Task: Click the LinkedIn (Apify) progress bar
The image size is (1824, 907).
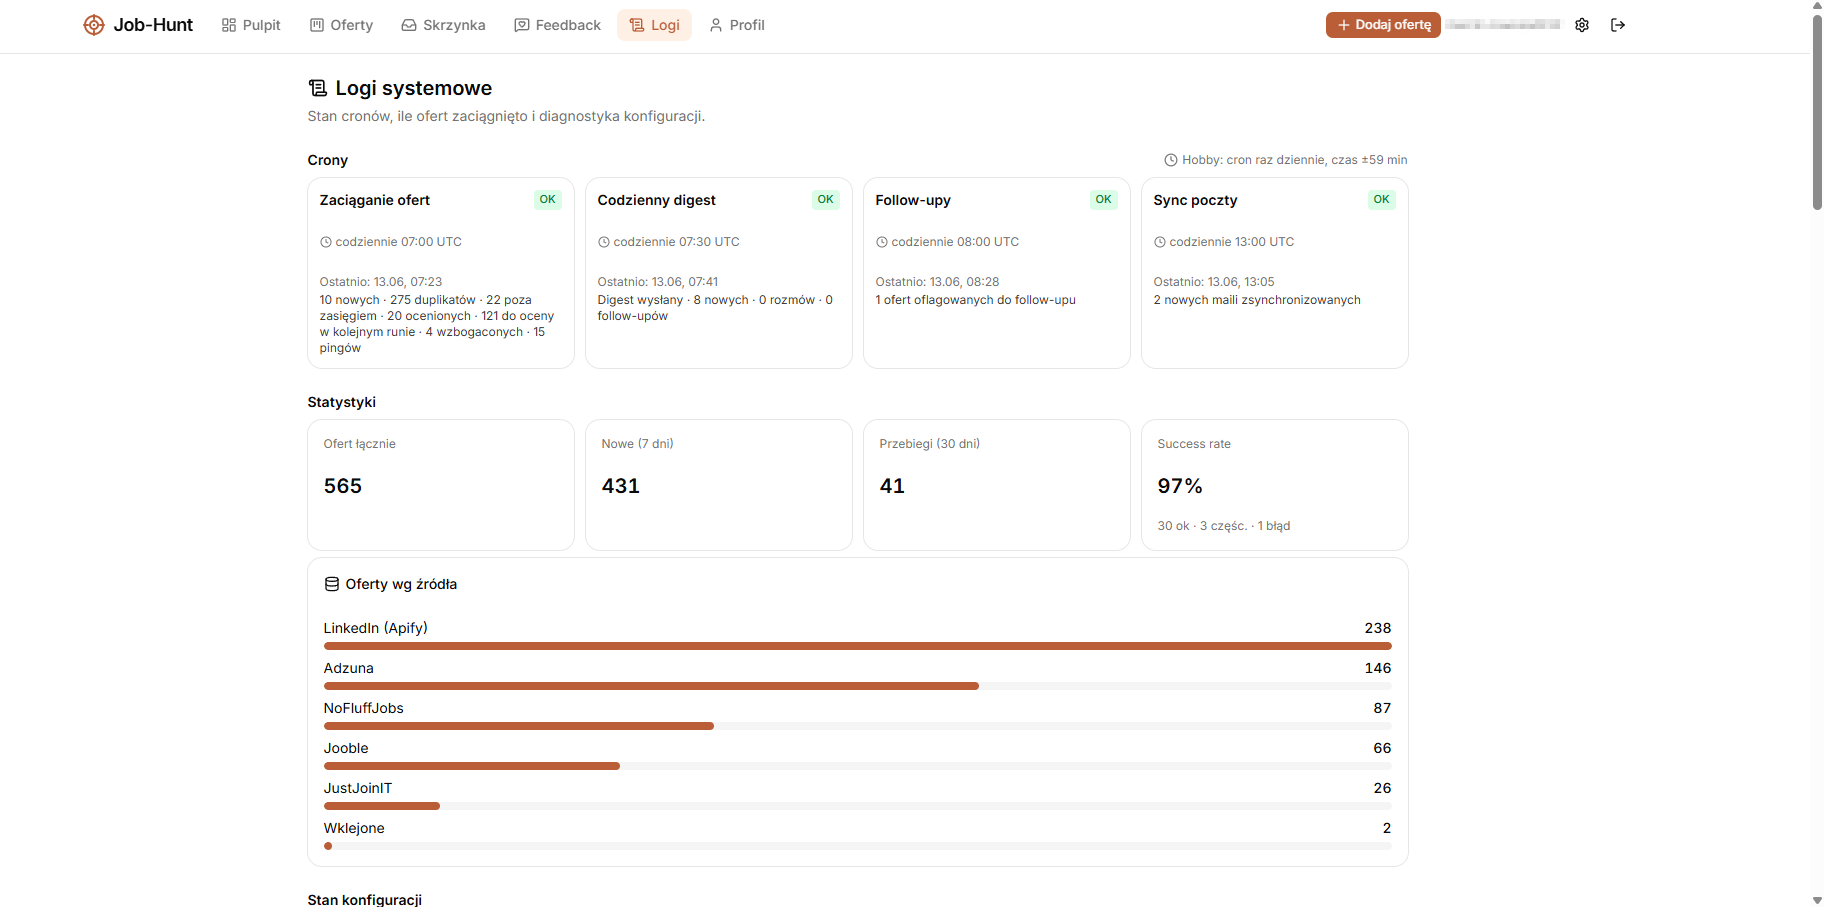Action: pos(858,646)
